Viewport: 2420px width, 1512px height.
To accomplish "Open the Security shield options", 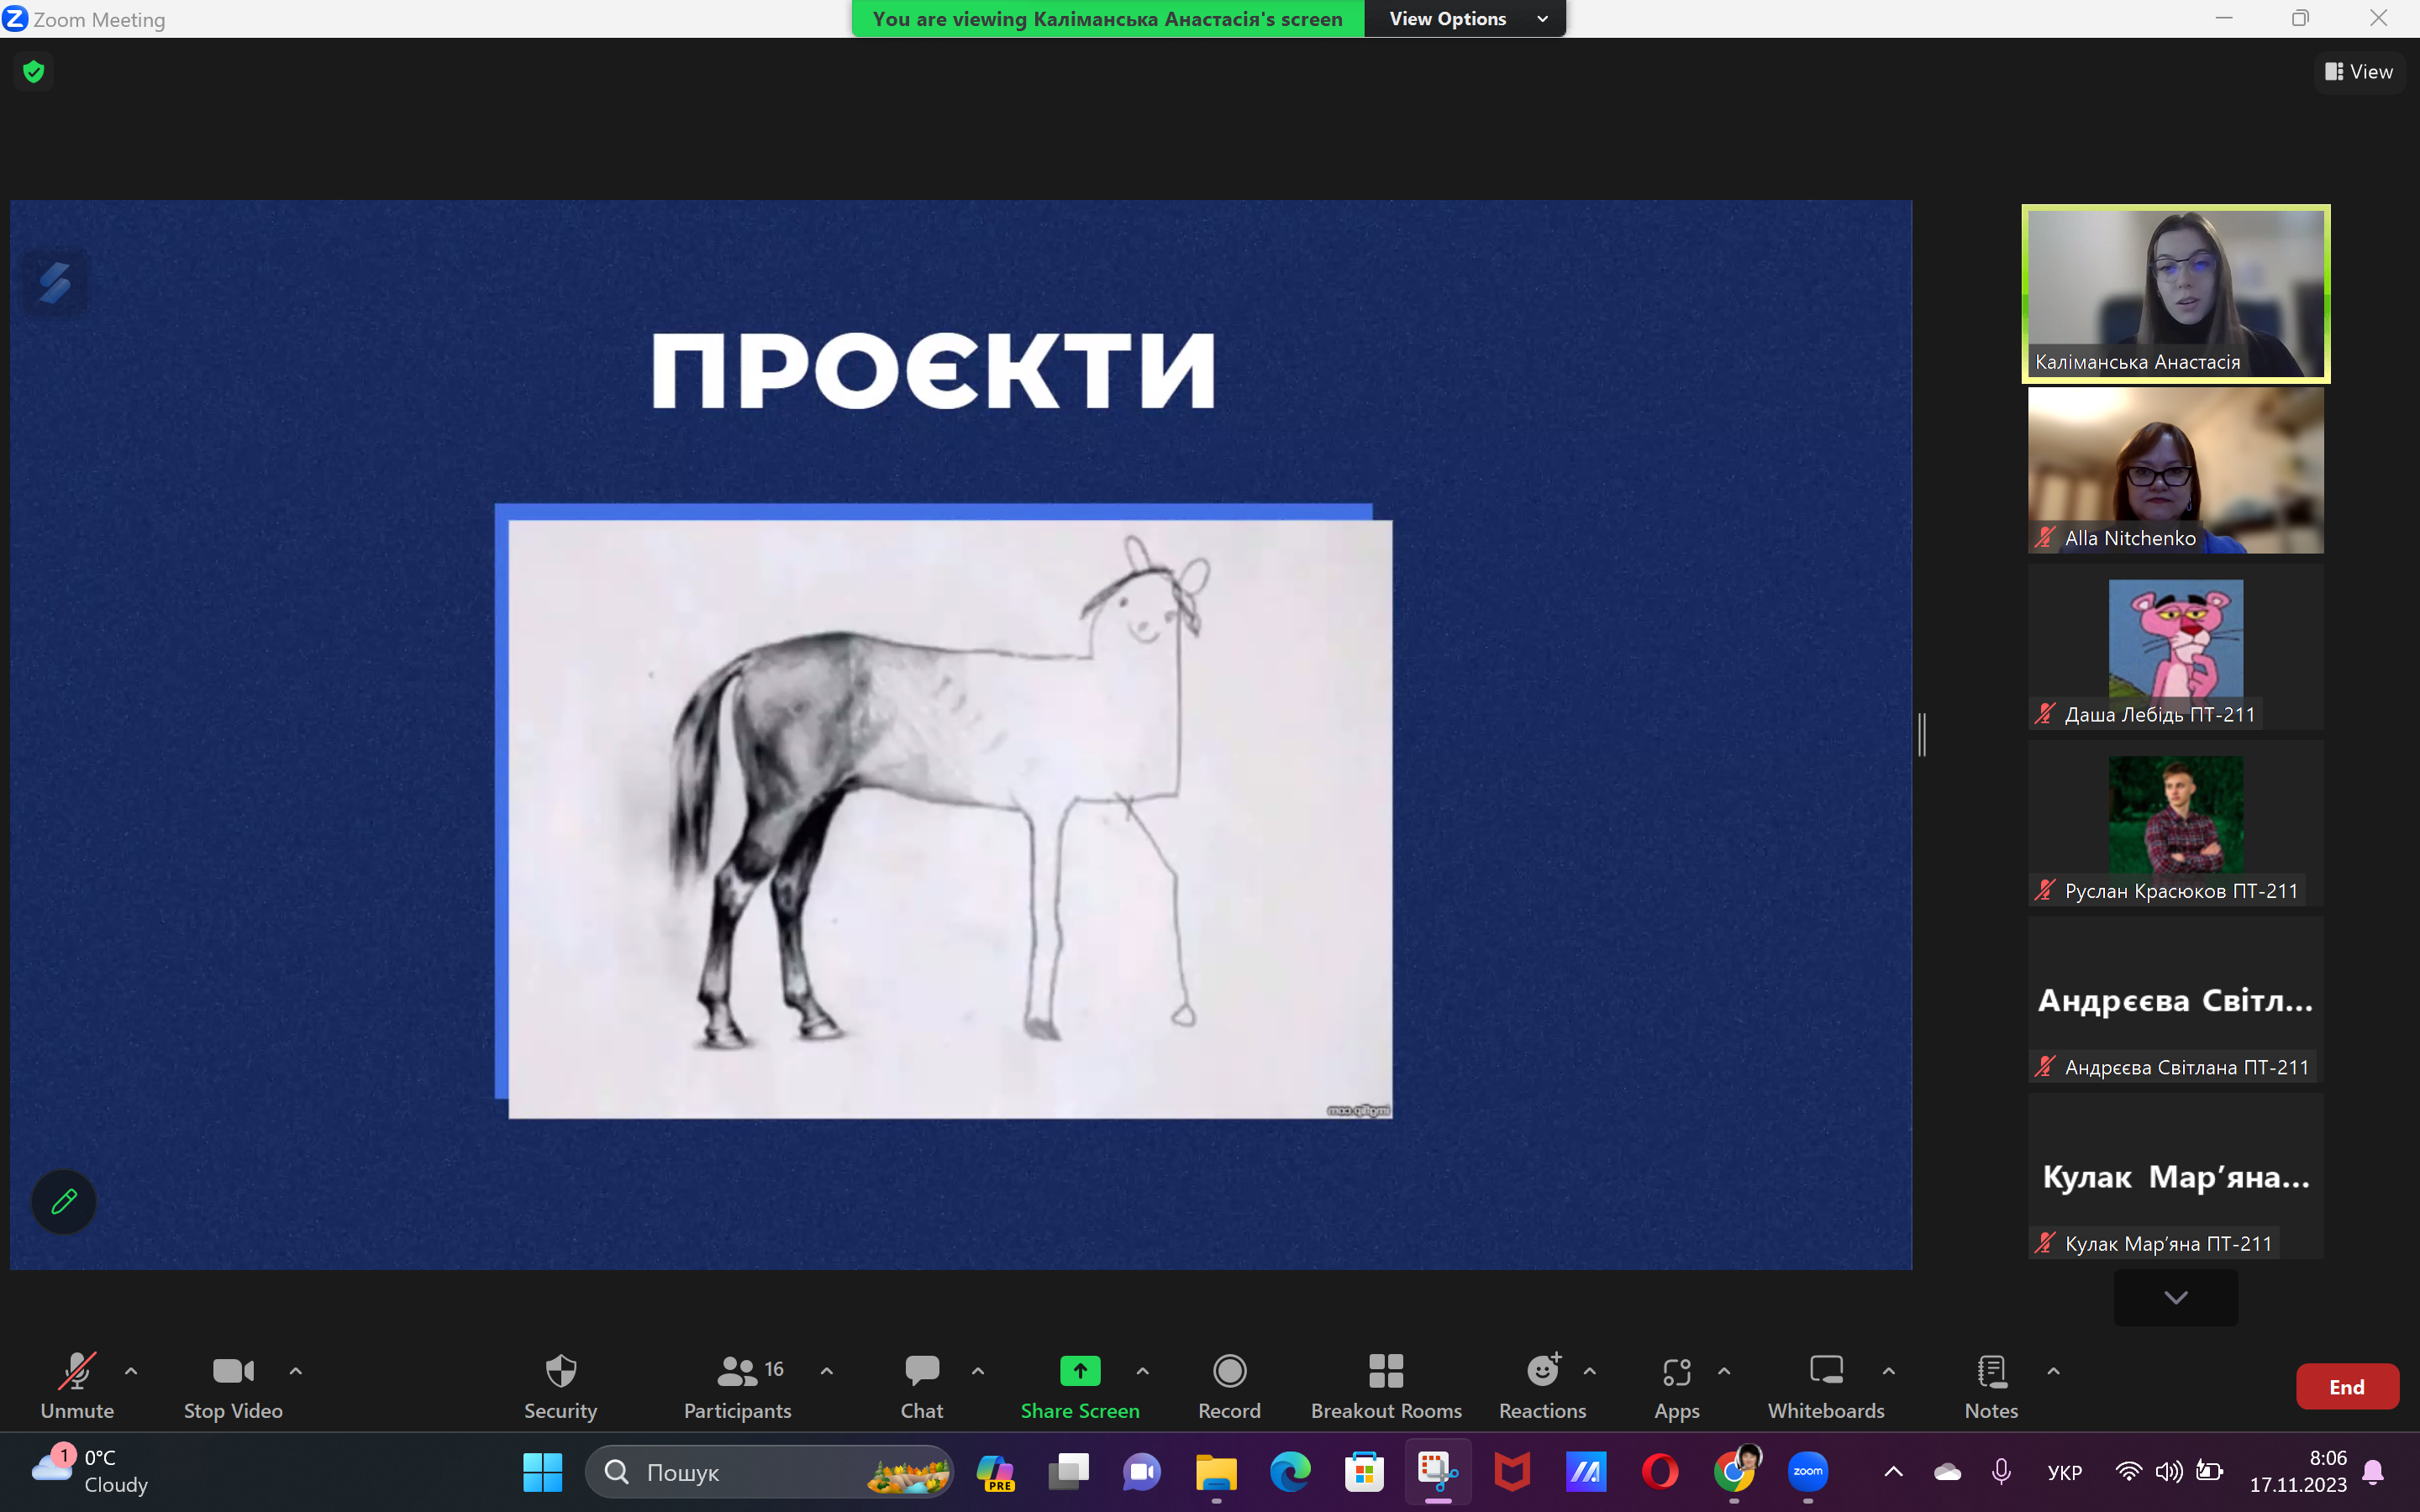I will [x=560, y=1385].
